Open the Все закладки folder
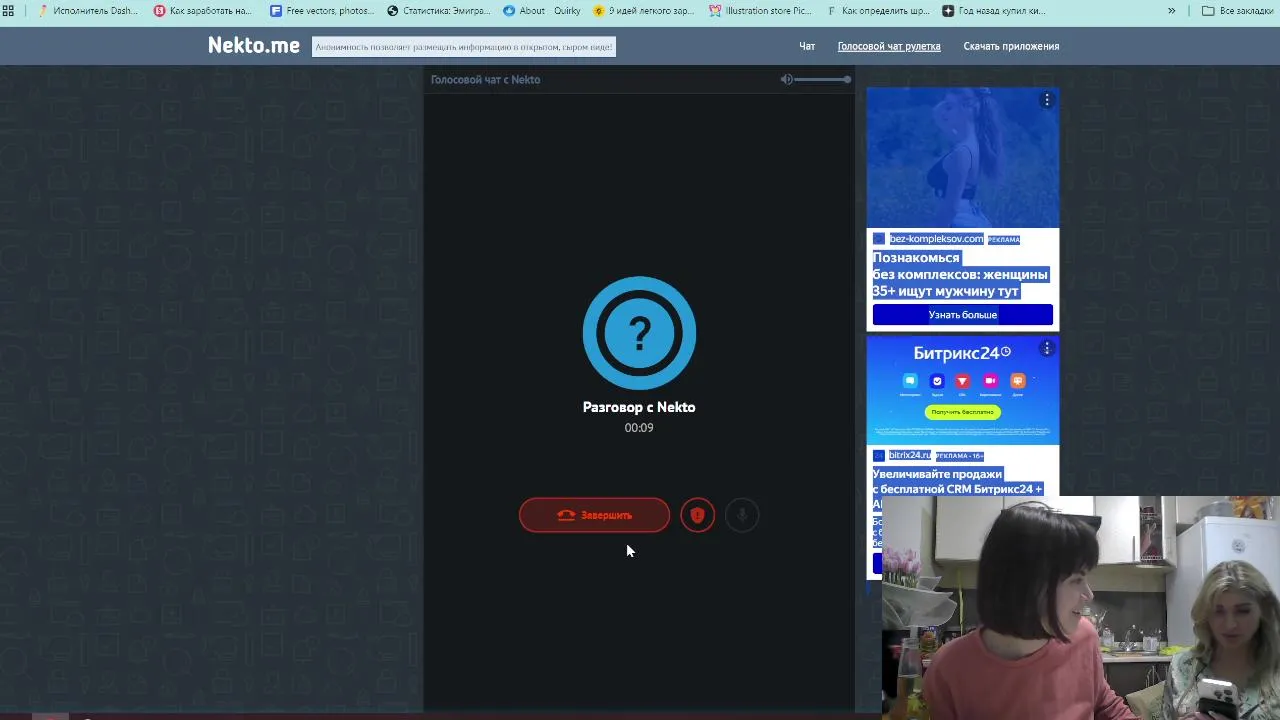Screen dimensions: 1280x720 coord(1238,11)
